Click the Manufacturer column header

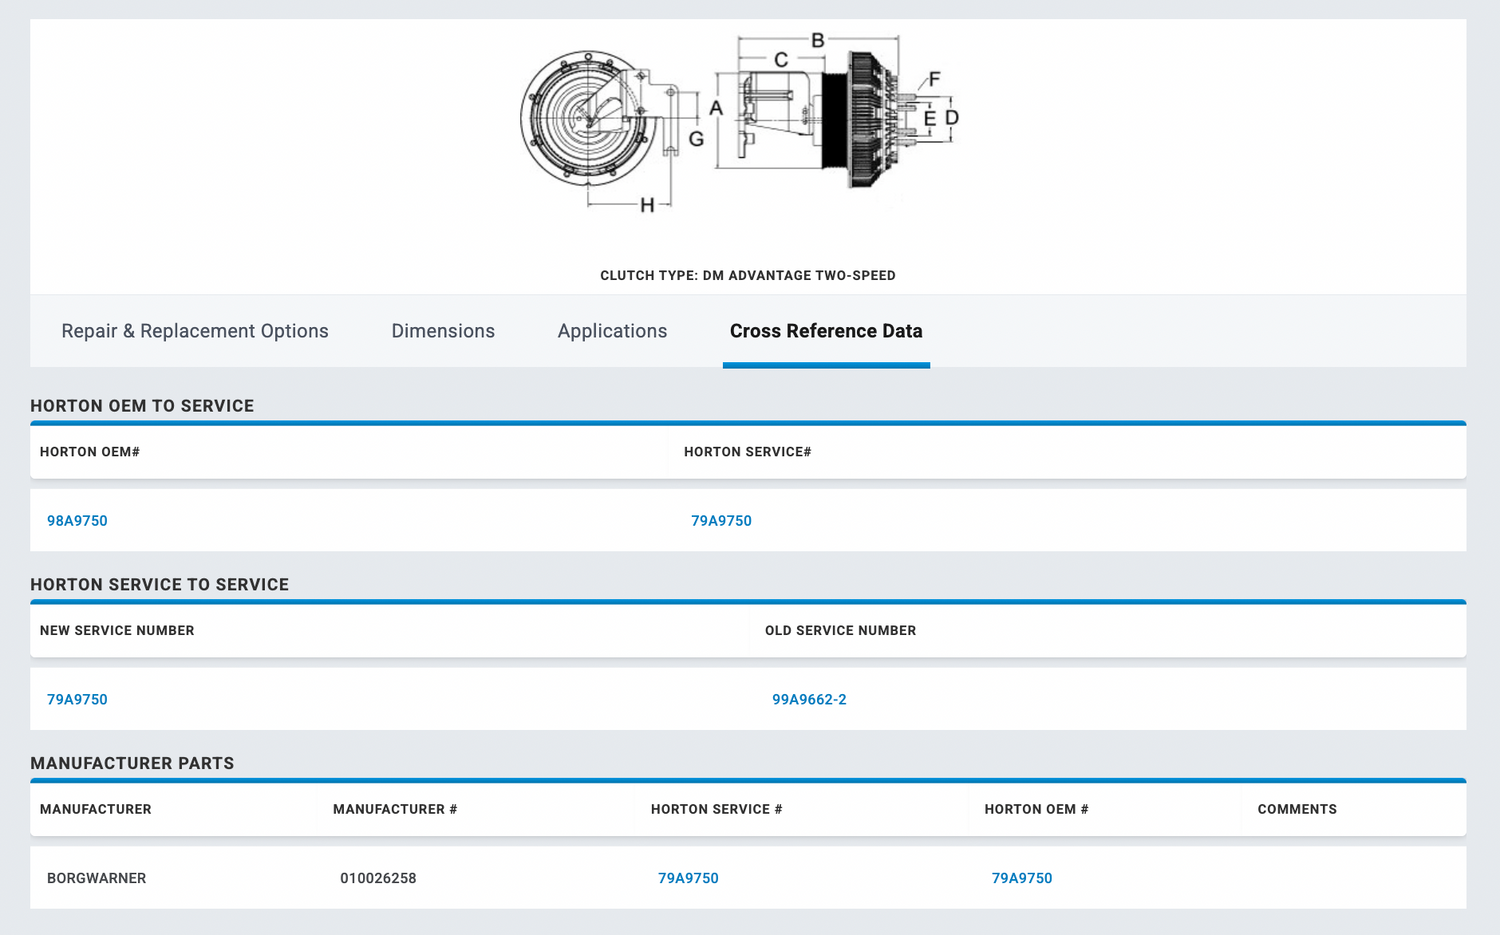(x=96, y=809)
